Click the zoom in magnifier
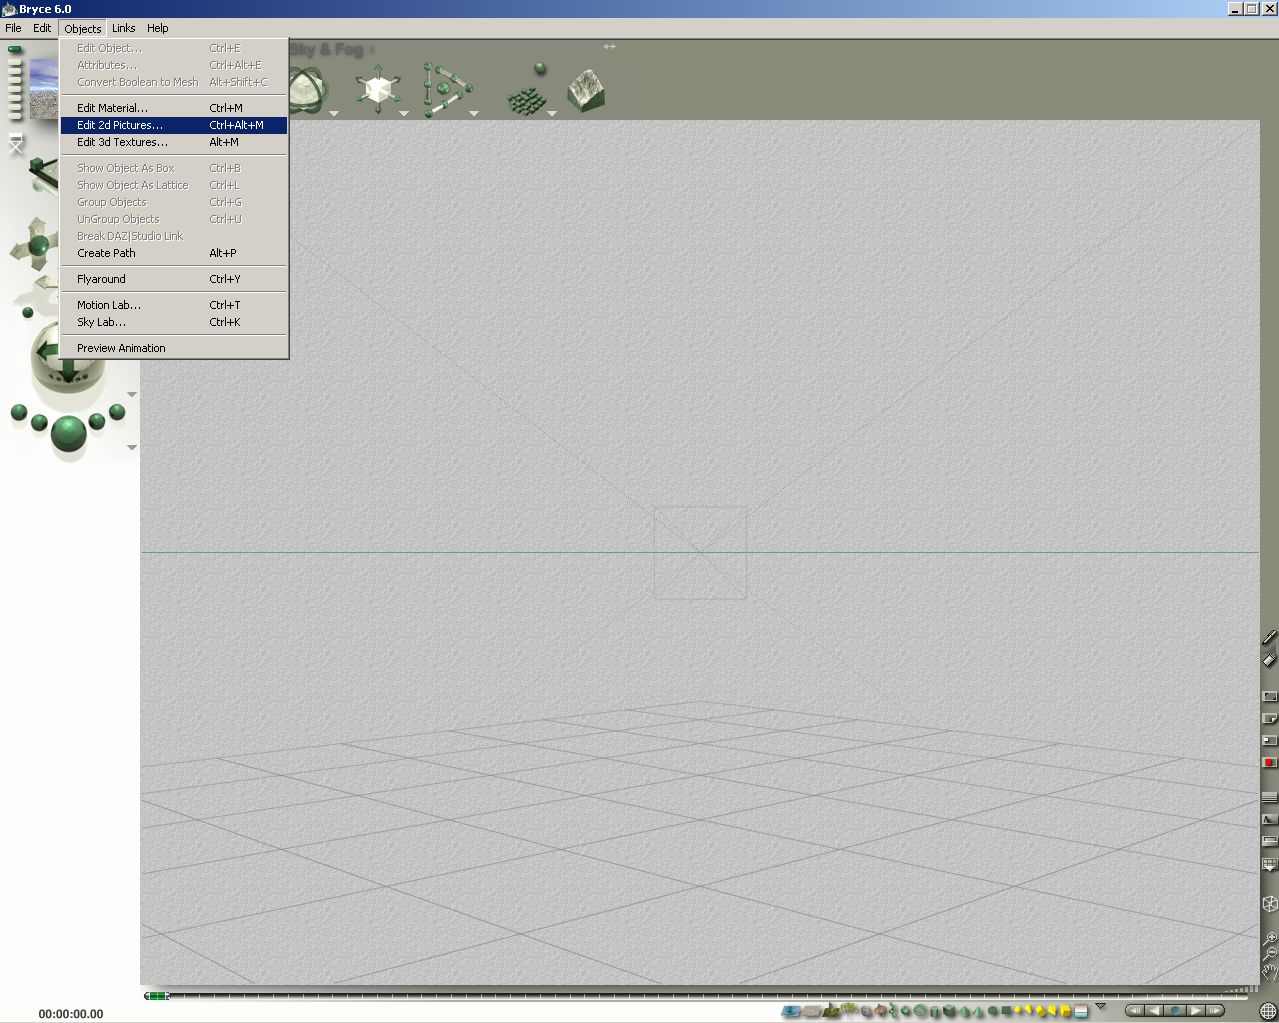 click(x=1269, y=938)
